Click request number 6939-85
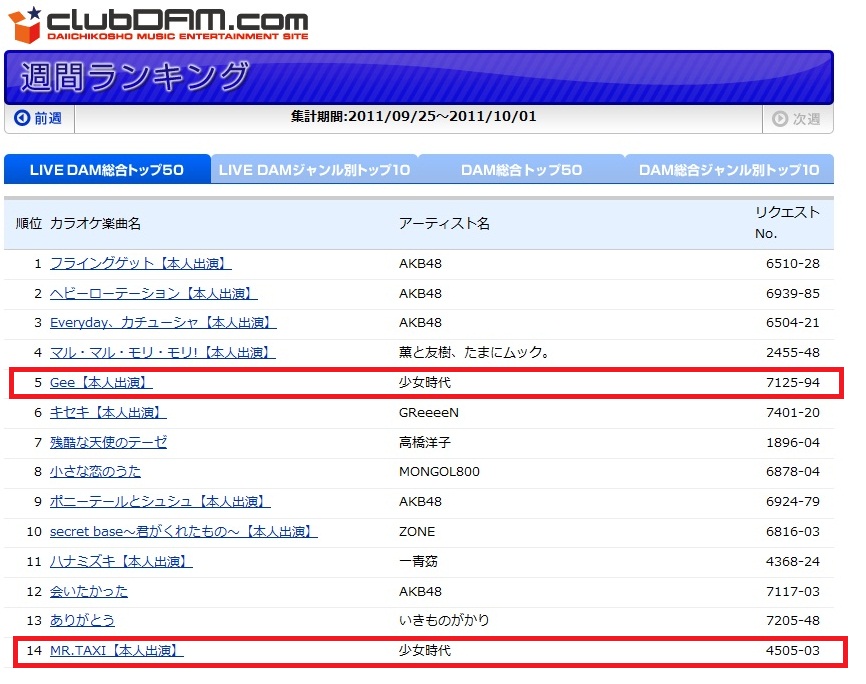 click(793, 293)
